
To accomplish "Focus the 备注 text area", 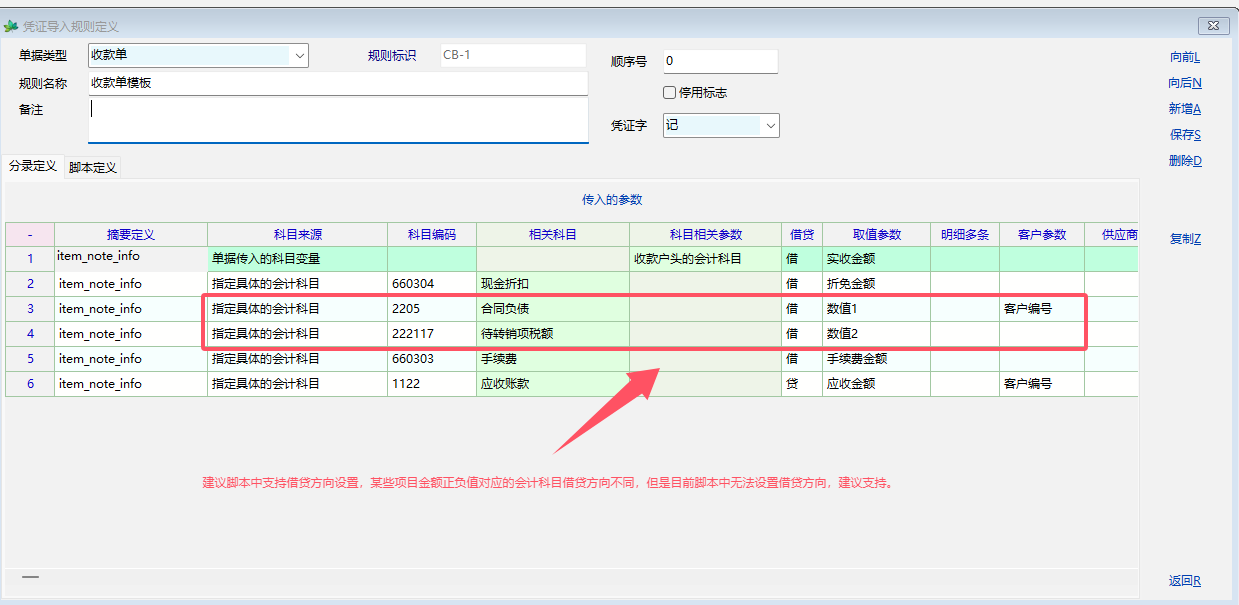I will click(x=338, y=120).
